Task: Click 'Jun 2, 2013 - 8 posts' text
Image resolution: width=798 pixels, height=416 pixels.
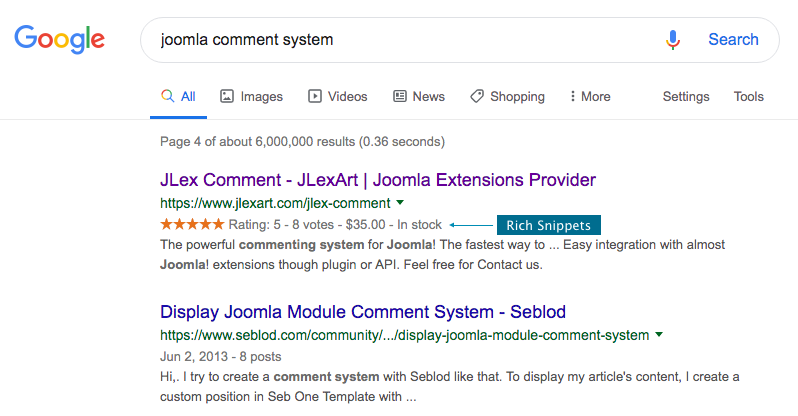Action: (x=220, y=356)
